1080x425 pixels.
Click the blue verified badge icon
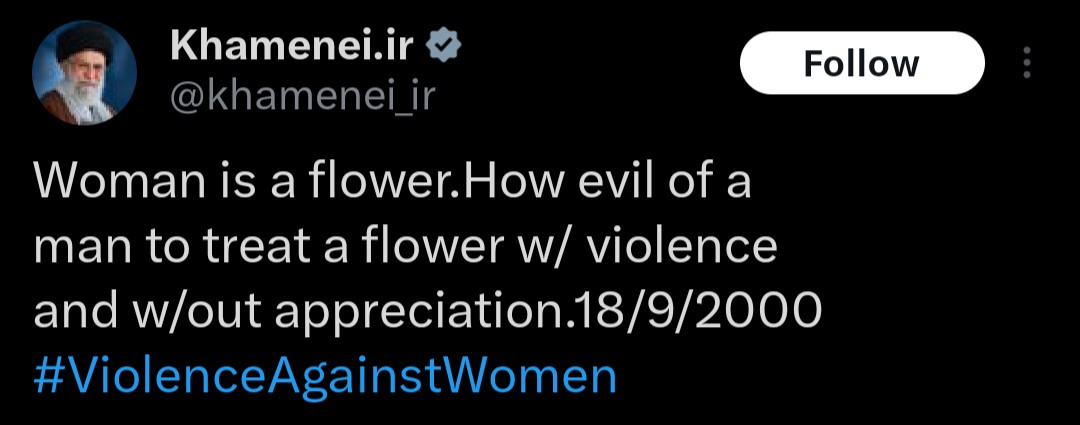tap(444, 46)
